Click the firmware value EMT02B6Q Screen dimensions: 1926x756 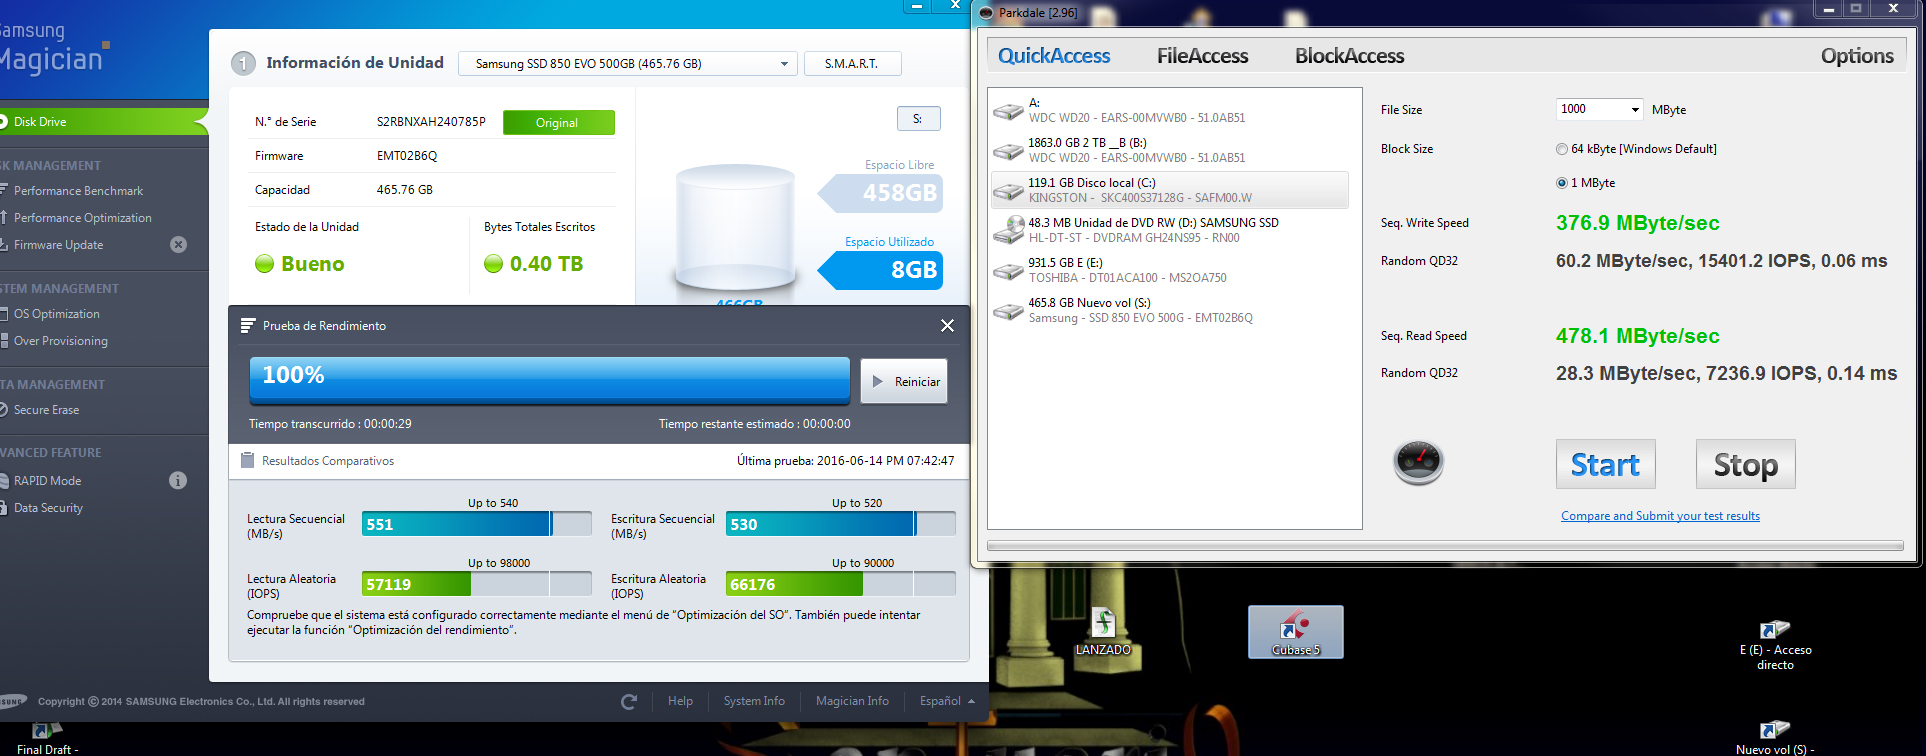click(407, 156)
